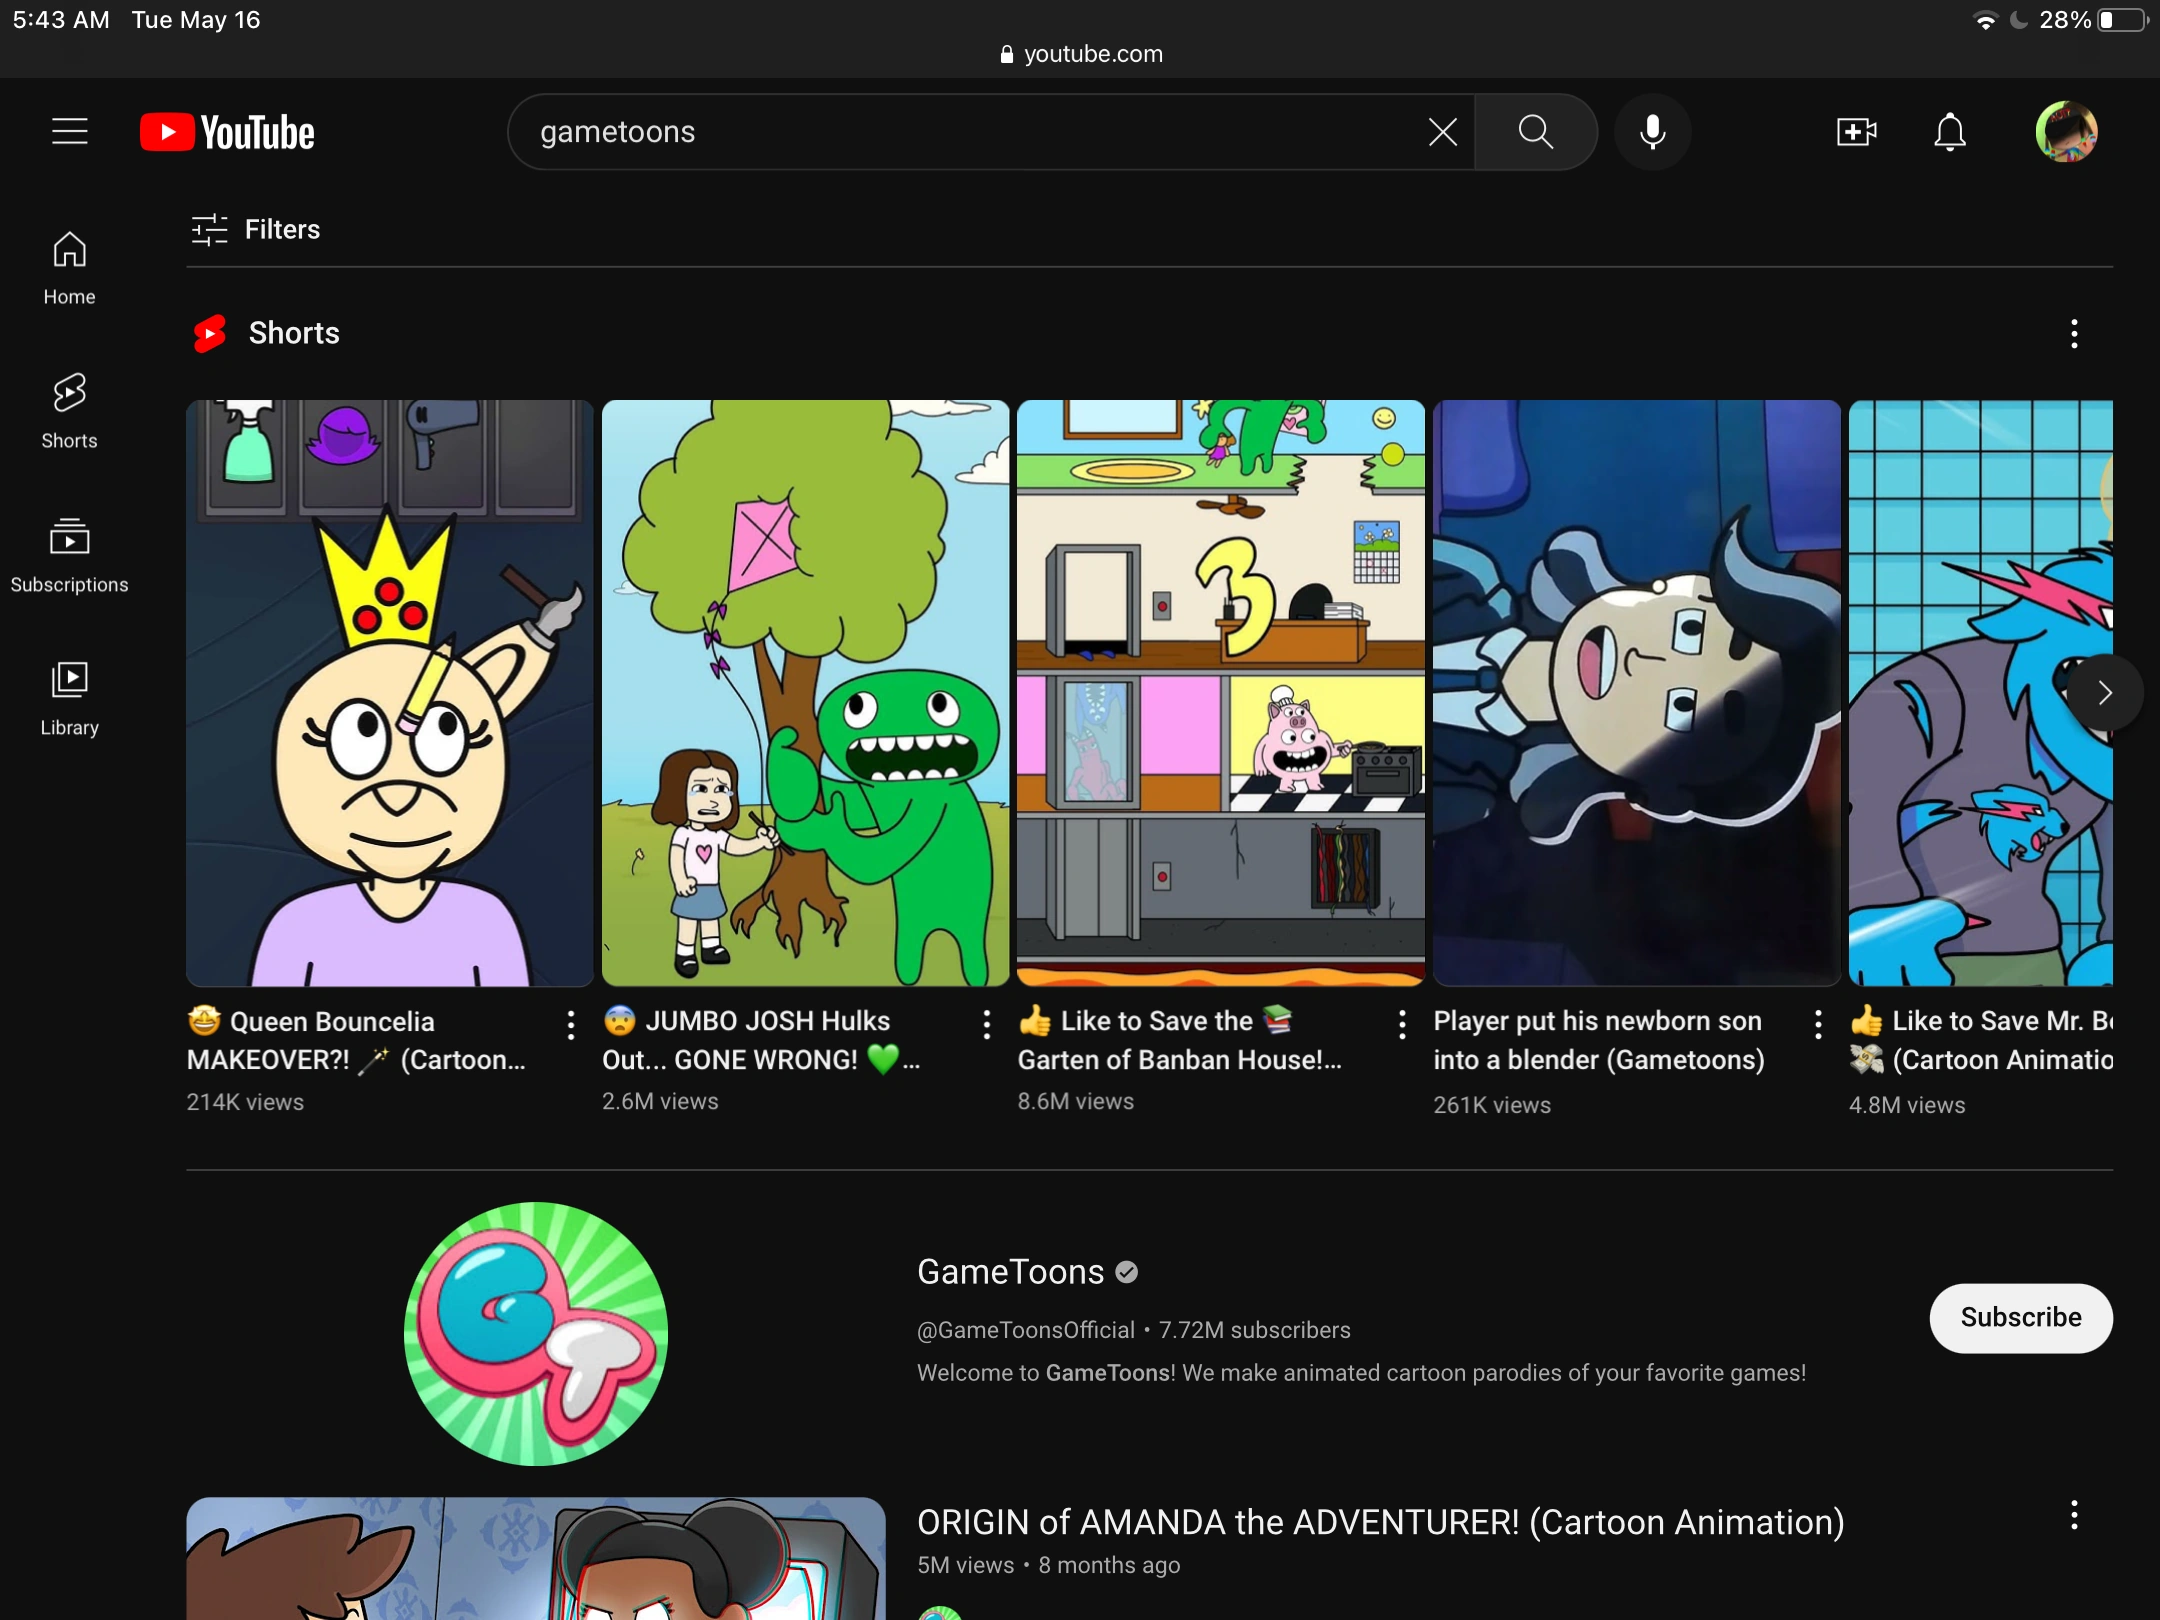Click the red Shorts logo icon
Viewport: 2160px width, 1620px height.
(x=209, y=332)
